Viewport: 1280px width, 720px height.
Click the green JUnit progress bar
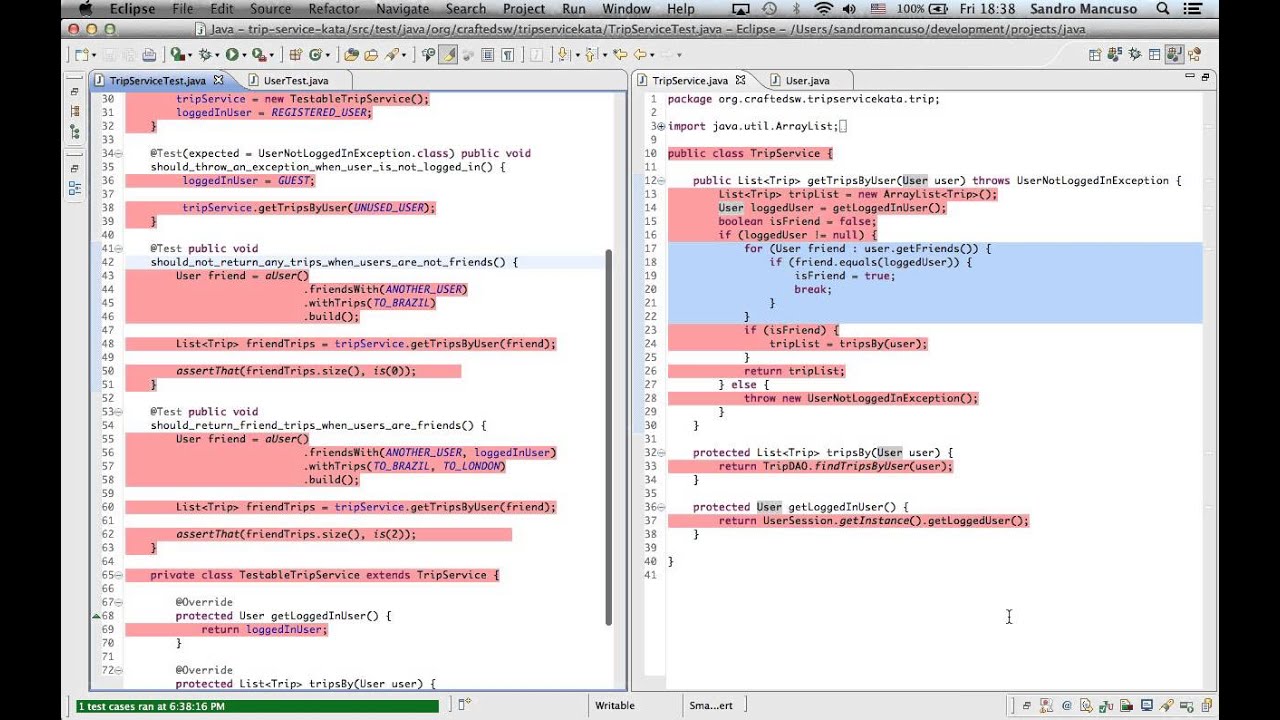[x=258, y=706]
